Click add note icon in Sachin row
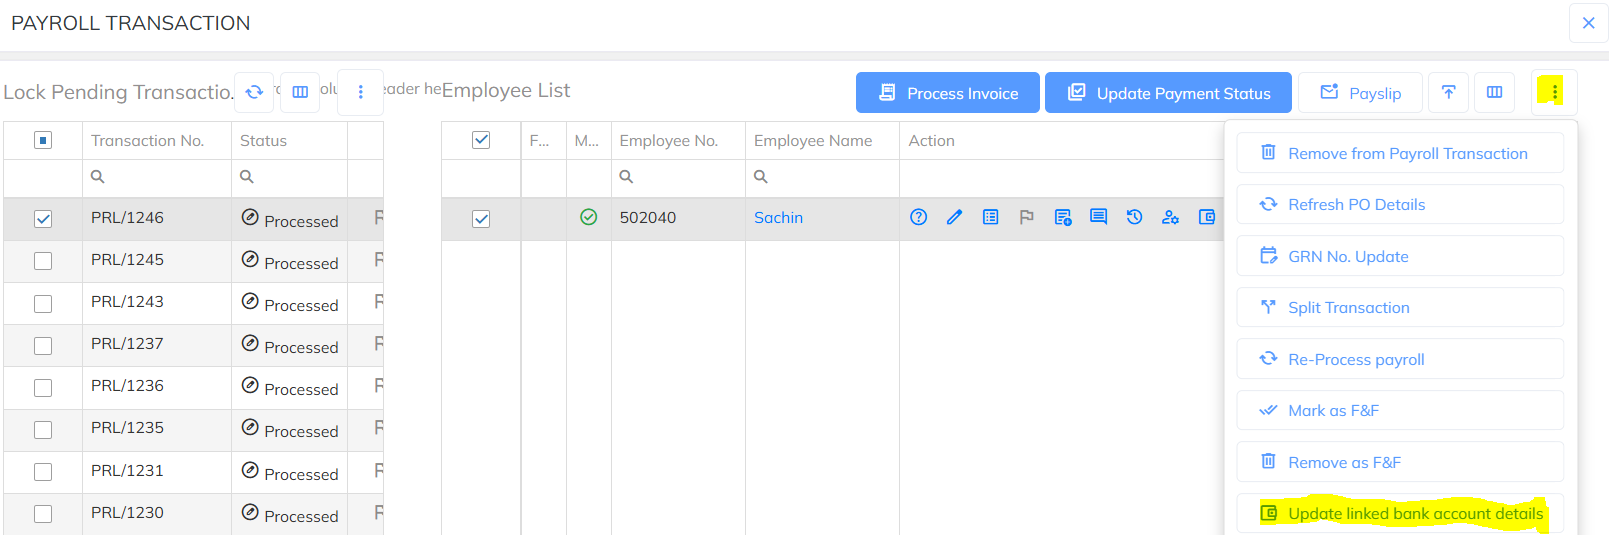Image resolution: width=1609 pixels, height=535 pixels. [1063, 217]
